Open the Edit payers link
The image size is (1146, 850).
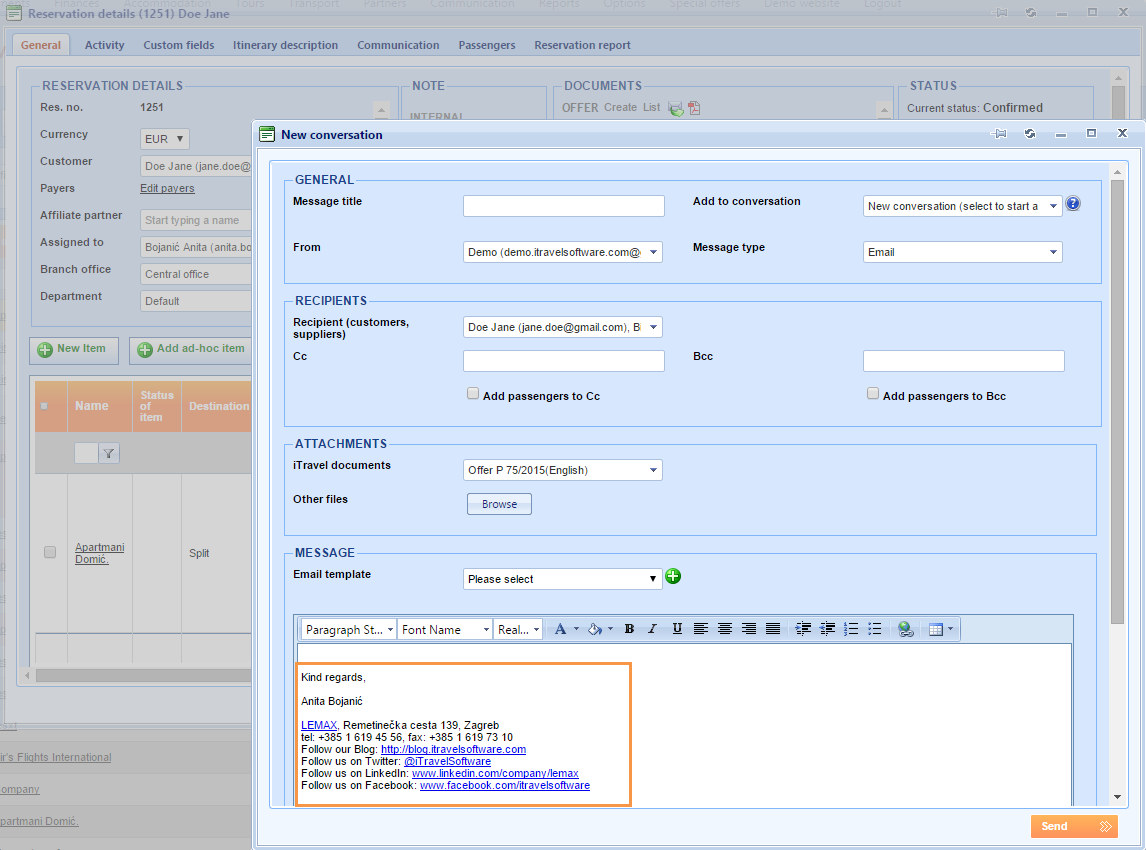pyautogui.click(x=167, y=189)
